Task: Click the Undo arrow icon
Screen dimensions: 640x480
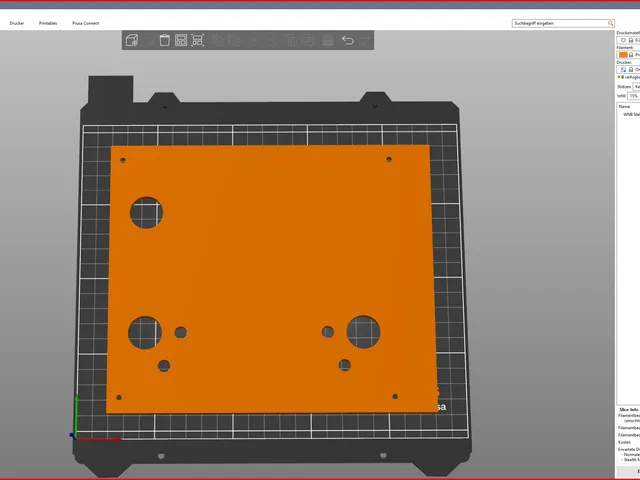Action: 347,40
